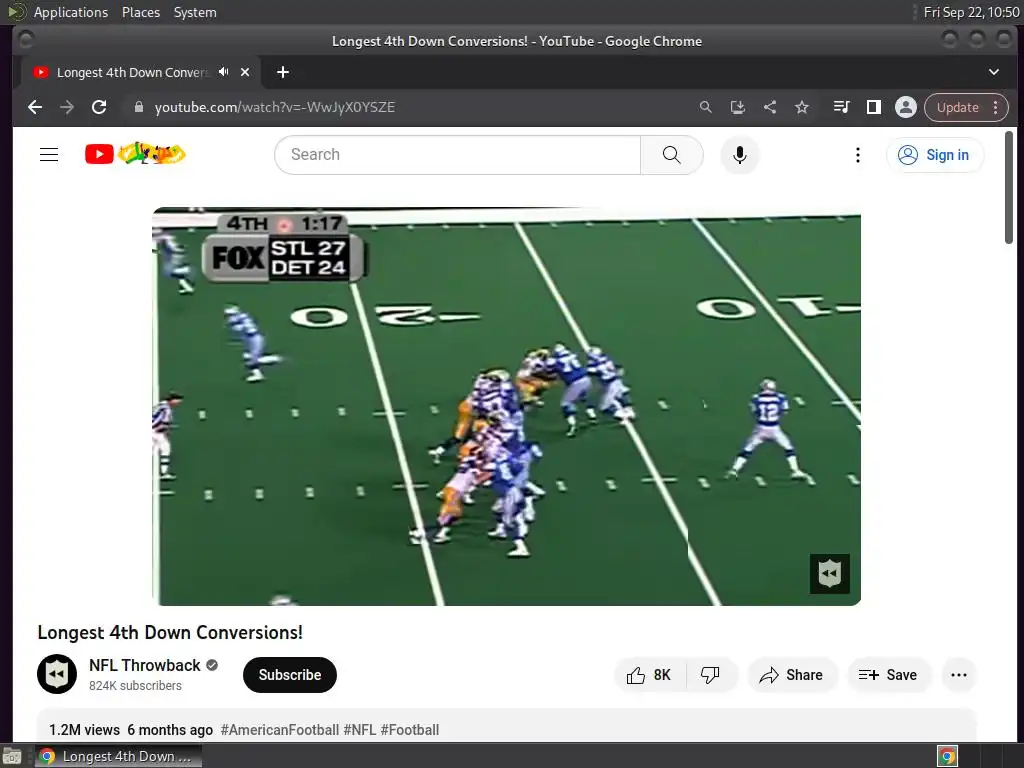Click the NFL Throwback watermark in video

[829, 573]
